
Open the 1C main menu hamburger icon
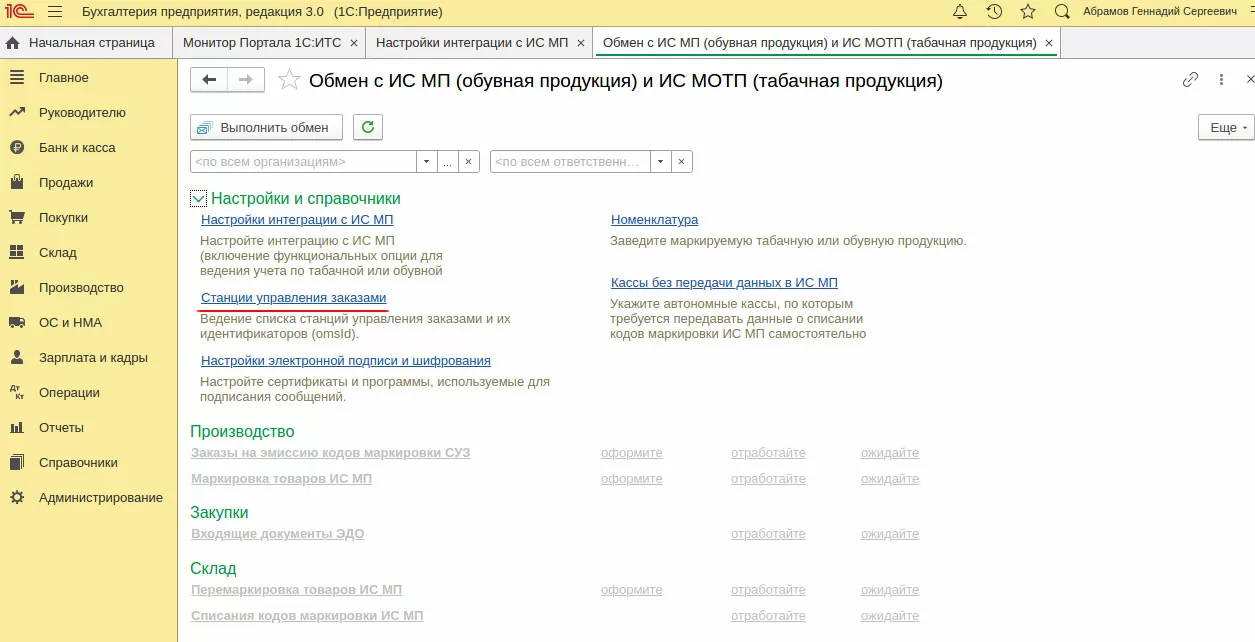[x=55, y=12]
